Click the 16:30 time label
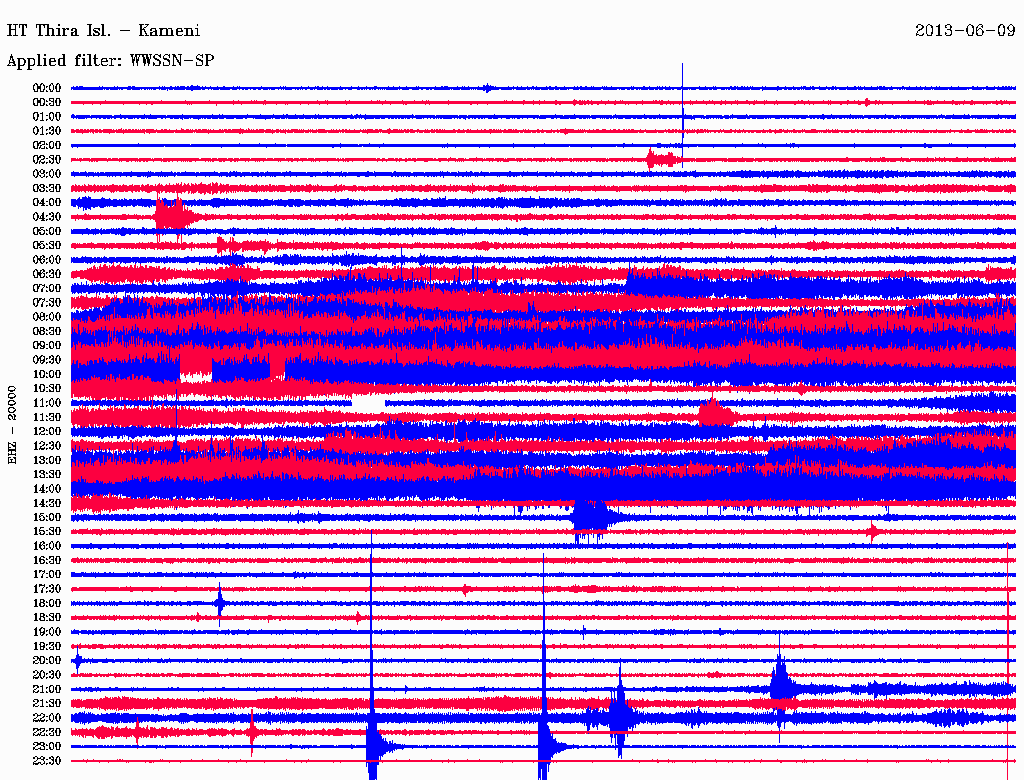The image size is (1024, 780). [x=47, y=560]
